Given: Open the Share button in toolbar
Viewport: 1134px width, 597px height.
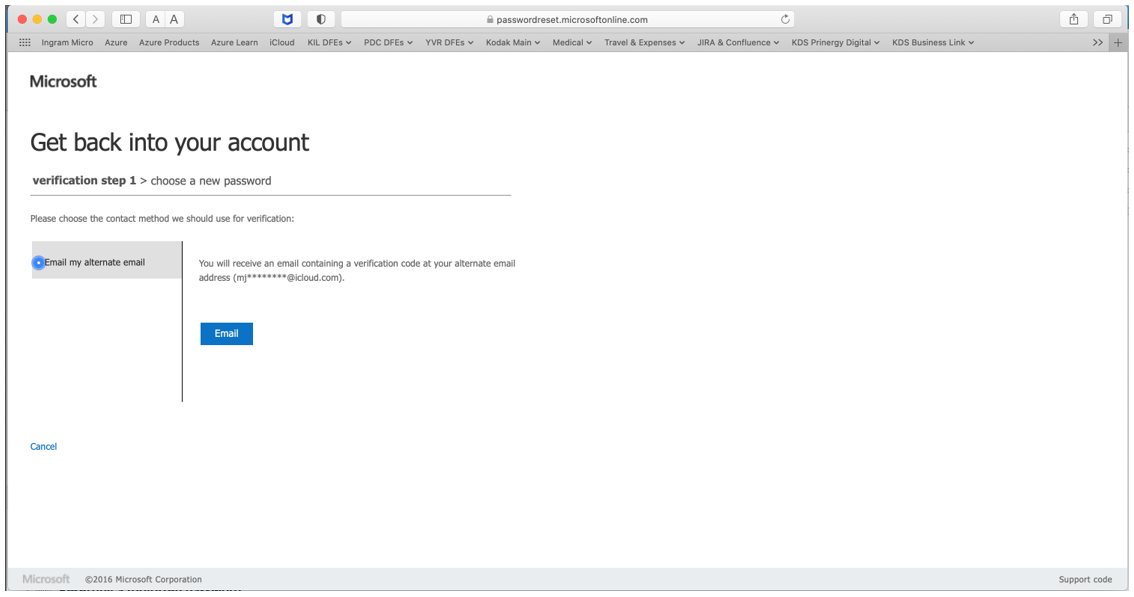Looking at the screenshot, I should pos(1074,20).
